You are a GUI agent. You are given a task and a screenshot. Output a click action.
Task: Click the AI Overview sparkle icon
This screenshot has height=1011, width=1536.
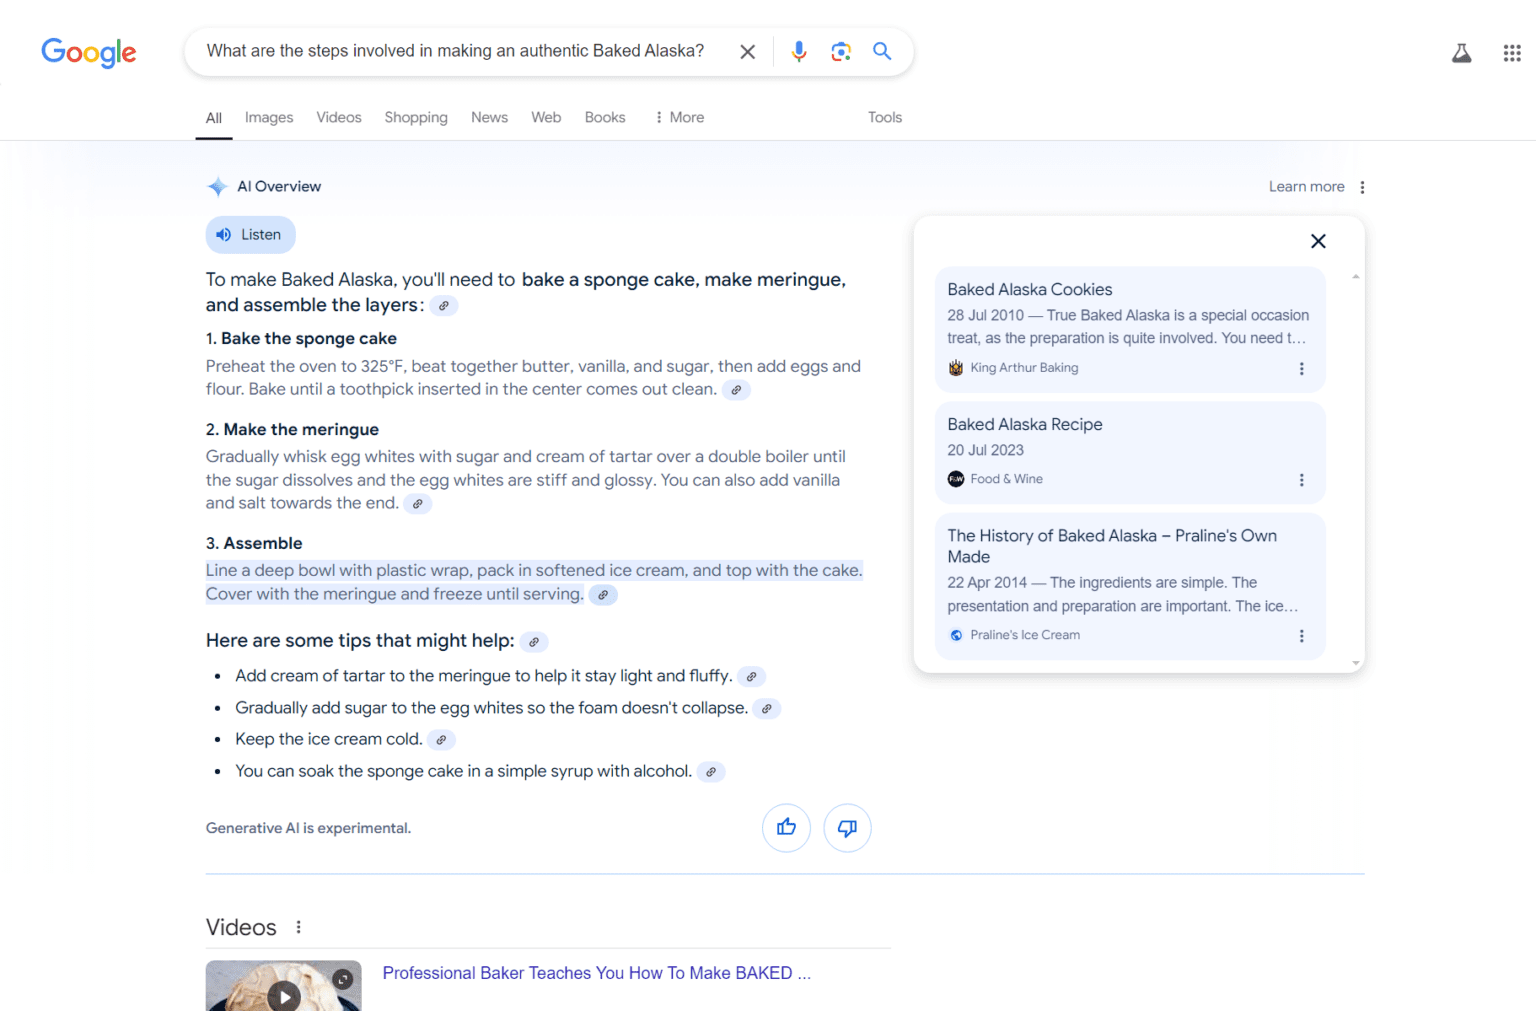click(x=217, y=186)
